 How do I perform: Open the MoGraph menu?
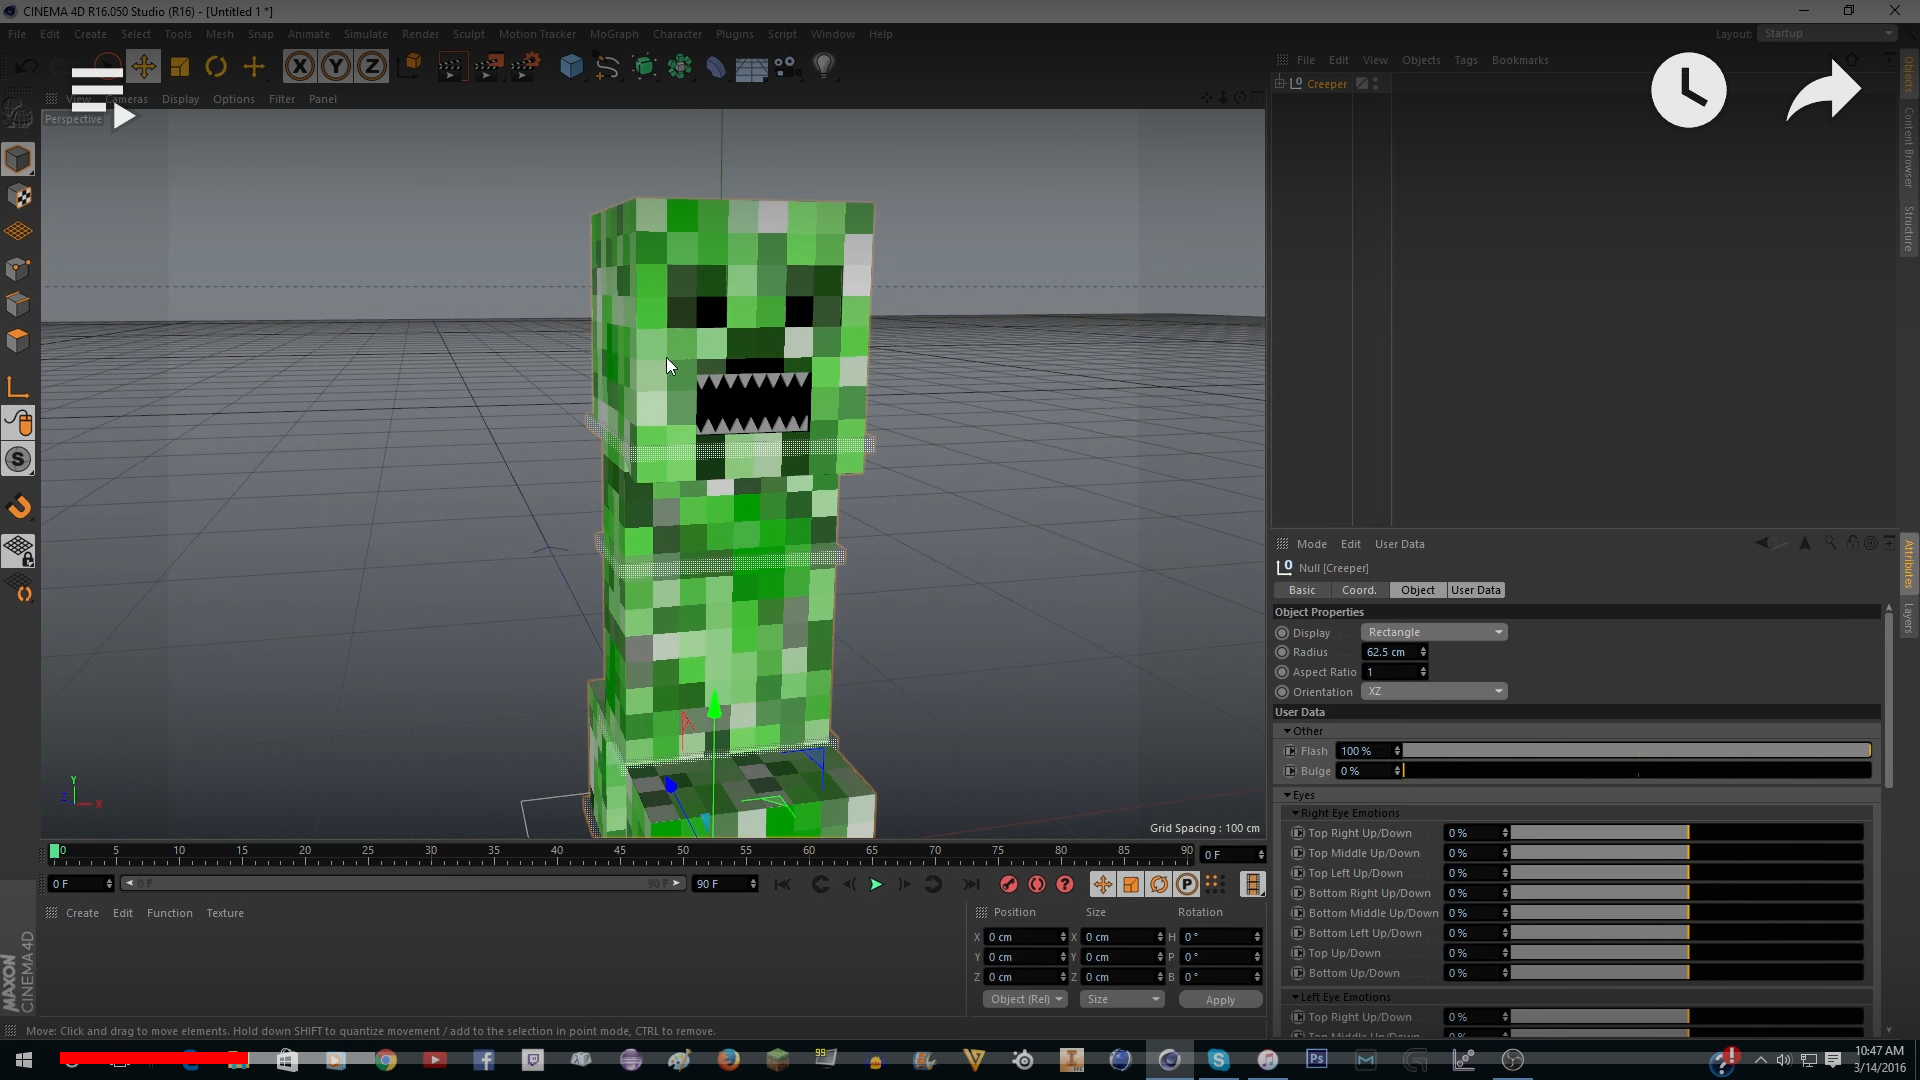pos(614,34)
